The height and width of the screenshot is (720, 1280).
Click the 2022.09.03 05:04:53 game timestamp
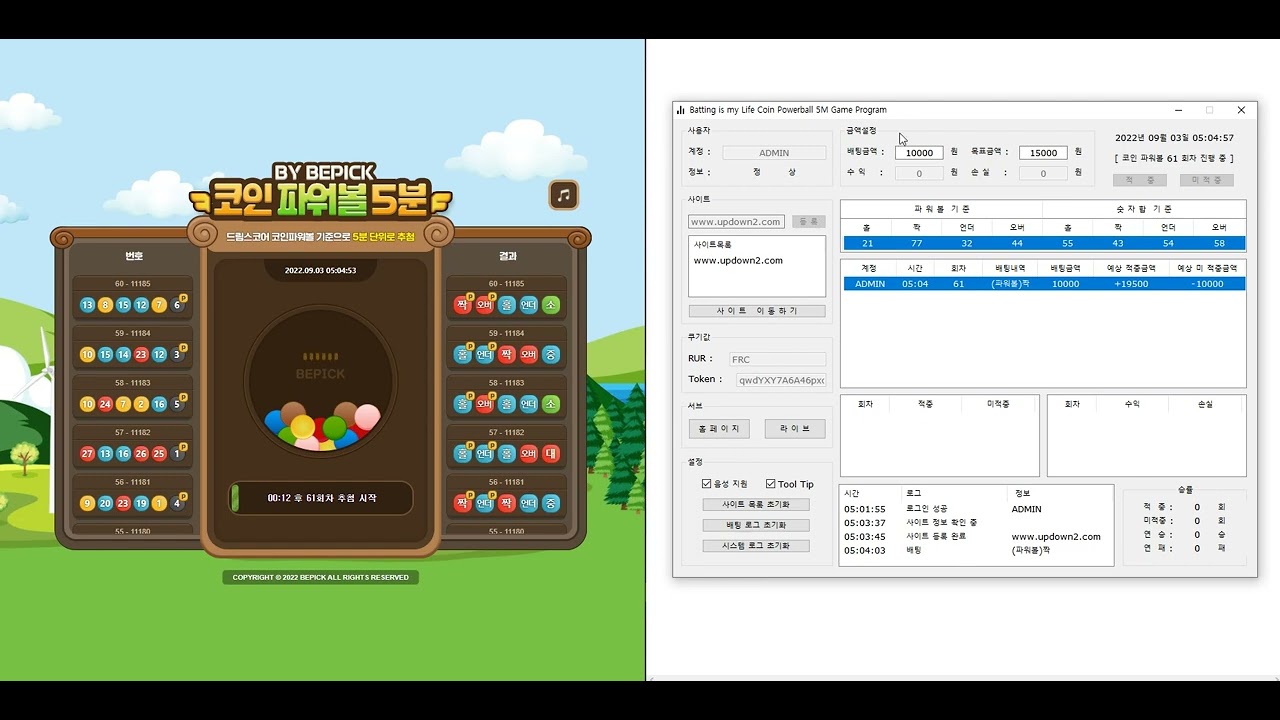[320, 270]
